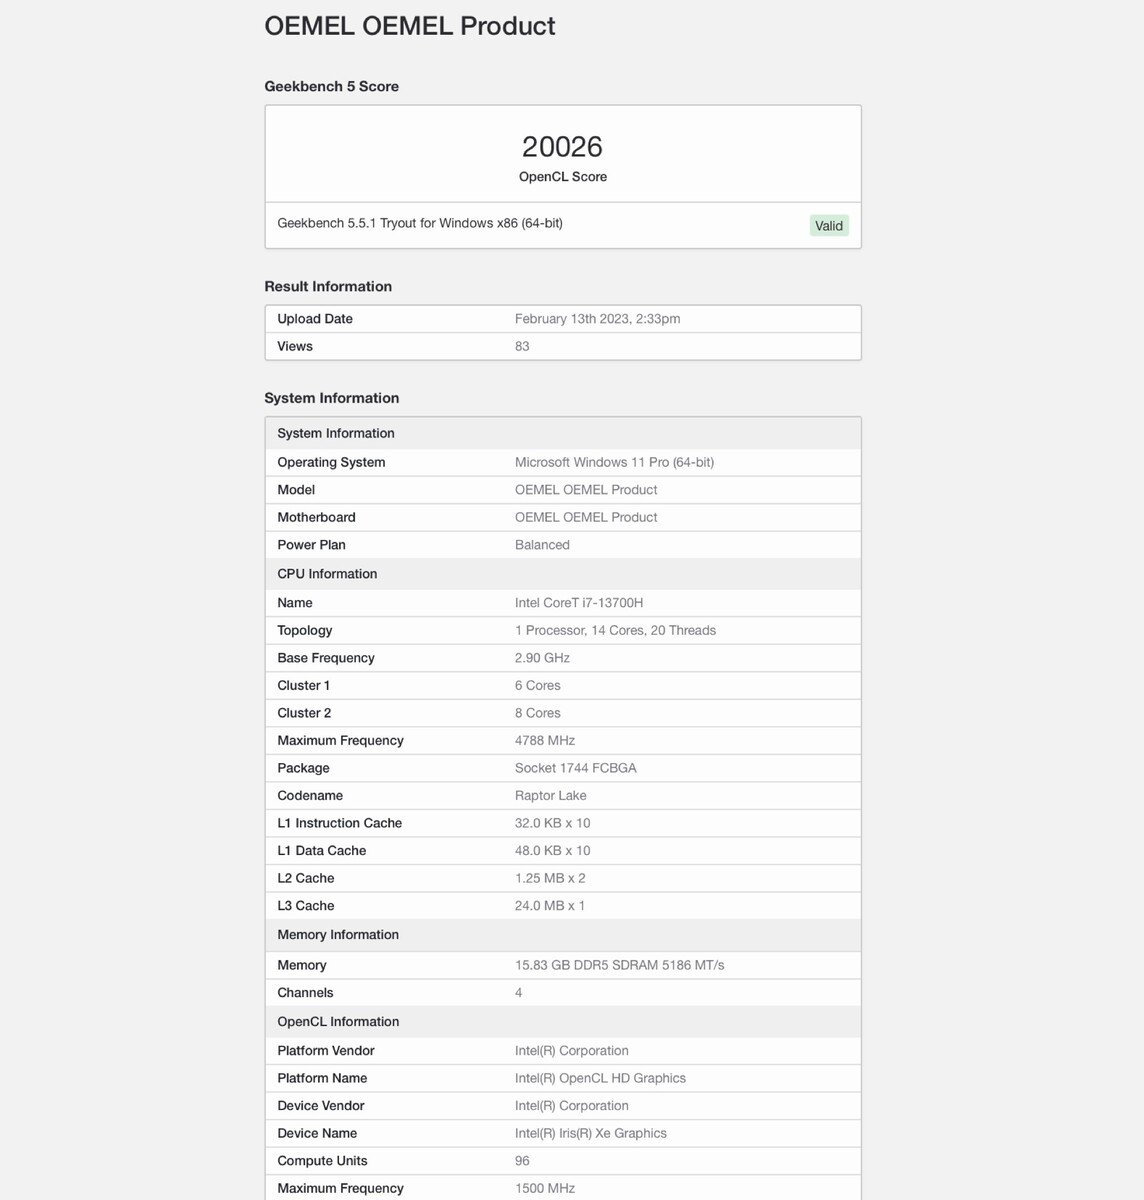Click the OpenCL Information section header
This screenshot has width=1144, height=1200.
338,1022
